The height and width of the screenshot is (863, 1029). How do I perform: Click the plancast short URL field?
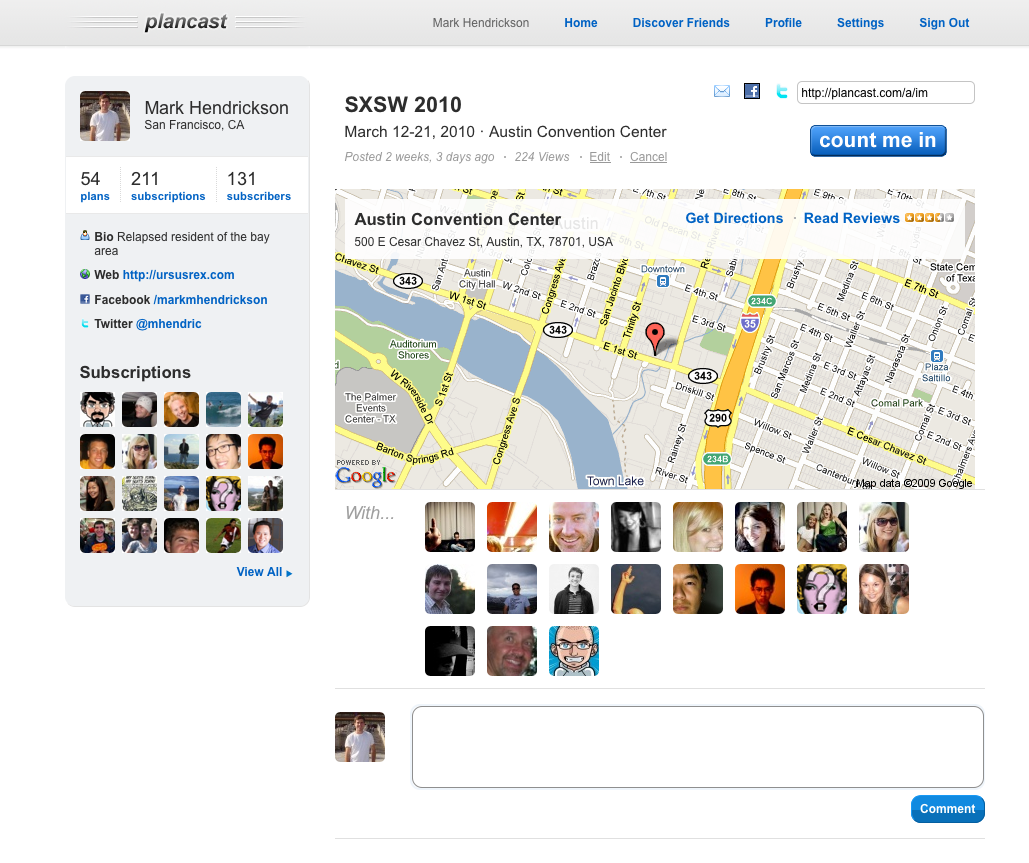[885, 93]
